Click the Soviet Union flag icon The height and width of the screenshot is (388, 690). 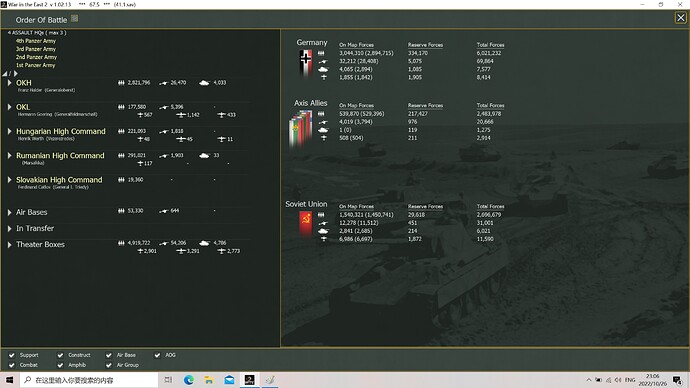pos(306,223)
